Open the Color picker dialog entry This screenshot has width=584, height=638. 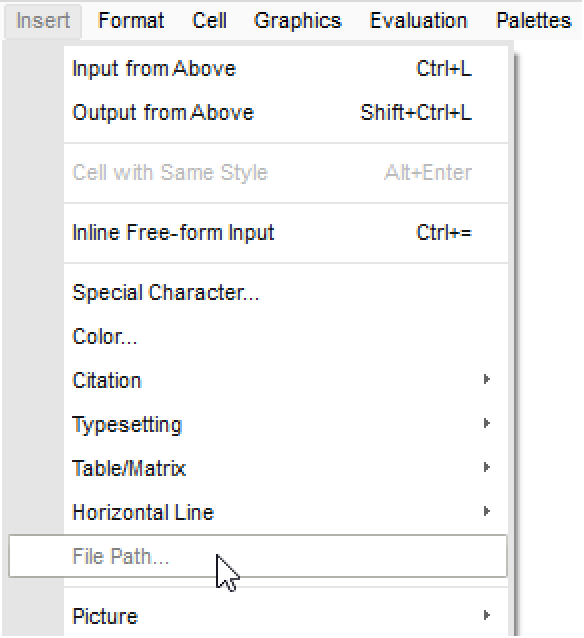(x=286, y=336)
